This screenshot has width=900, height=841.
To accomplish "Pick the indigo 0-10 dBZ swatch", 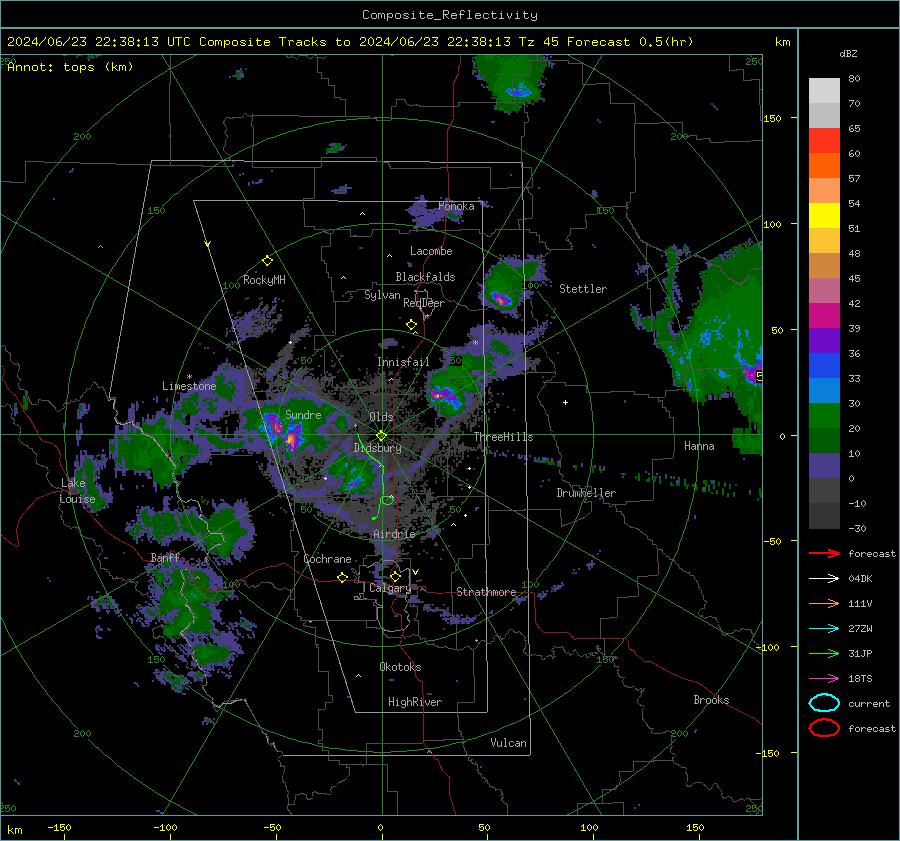I will point(824,466).
